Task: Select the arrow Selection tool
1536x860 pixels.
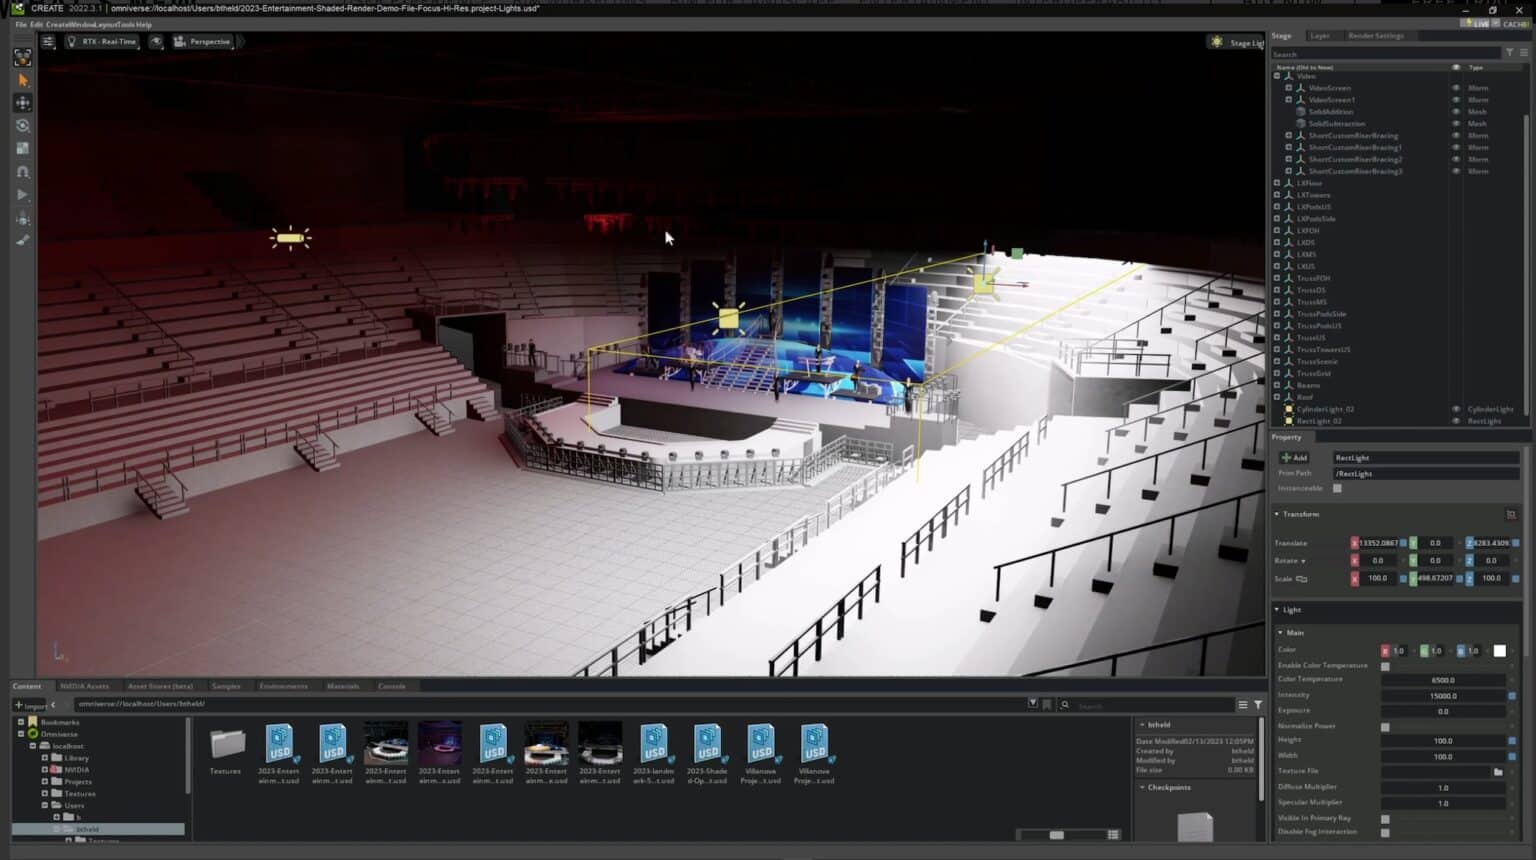Action: [22, 79]
